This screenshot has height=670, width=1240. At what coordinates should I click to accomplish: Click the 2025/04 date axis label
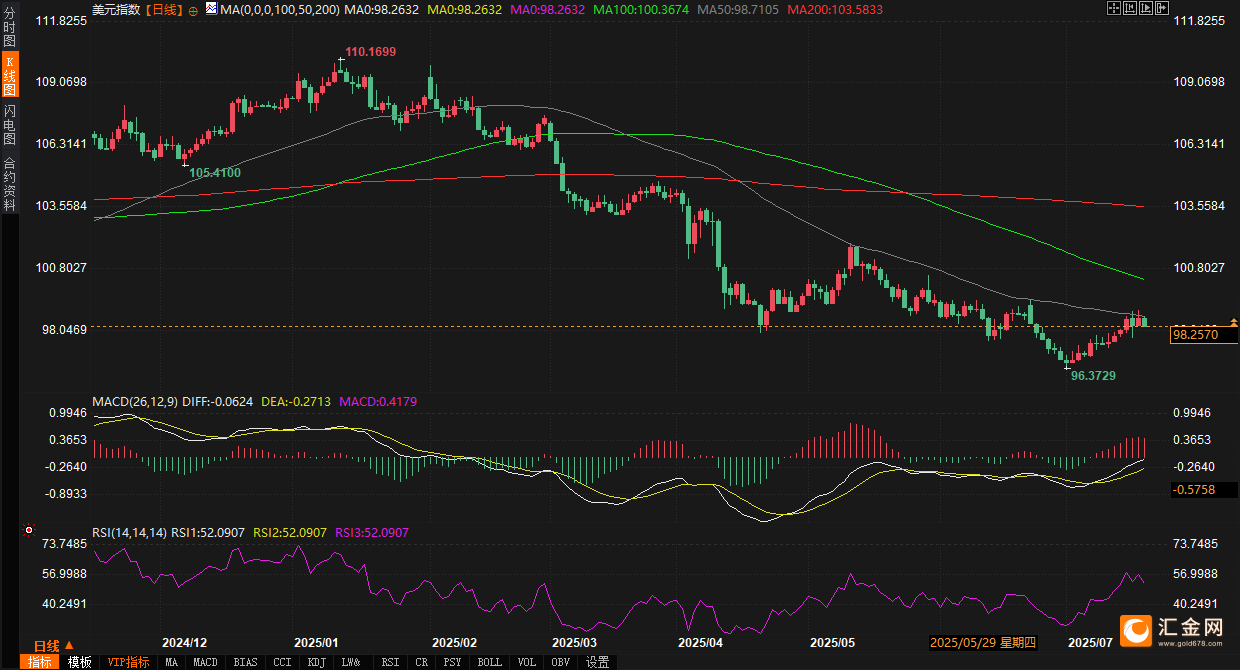(x=700, y=642)
